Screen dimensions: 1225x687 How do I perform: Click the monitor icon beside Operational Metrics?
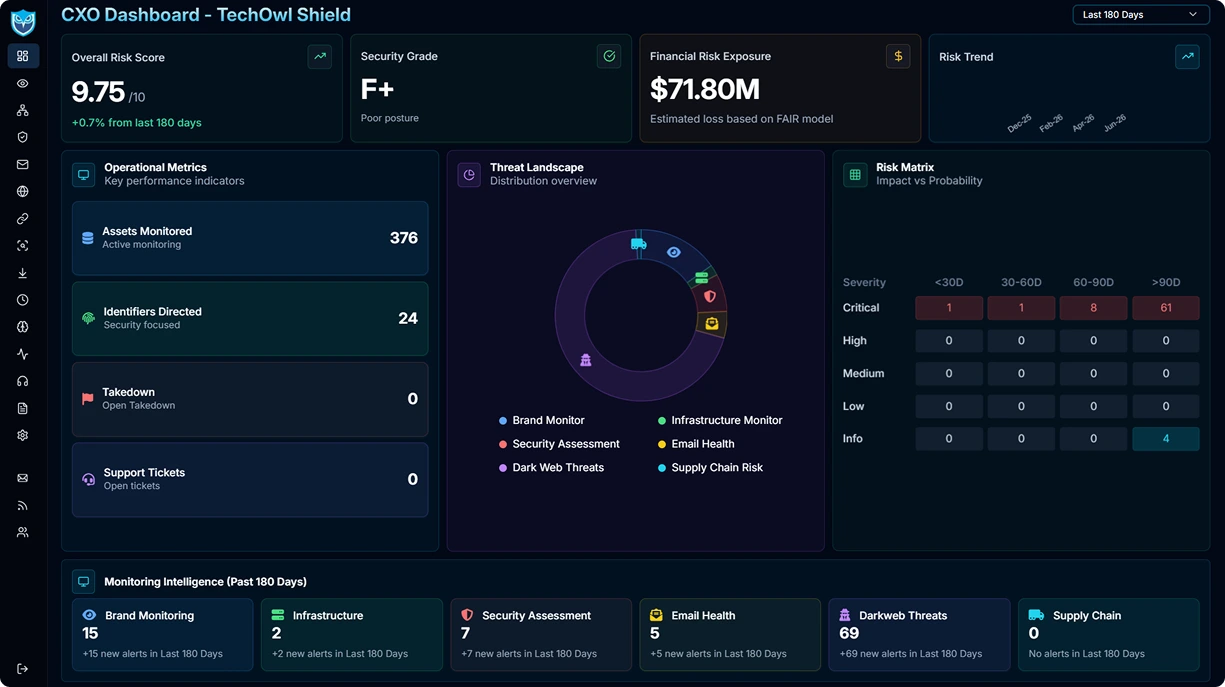(x=84, y=174)
